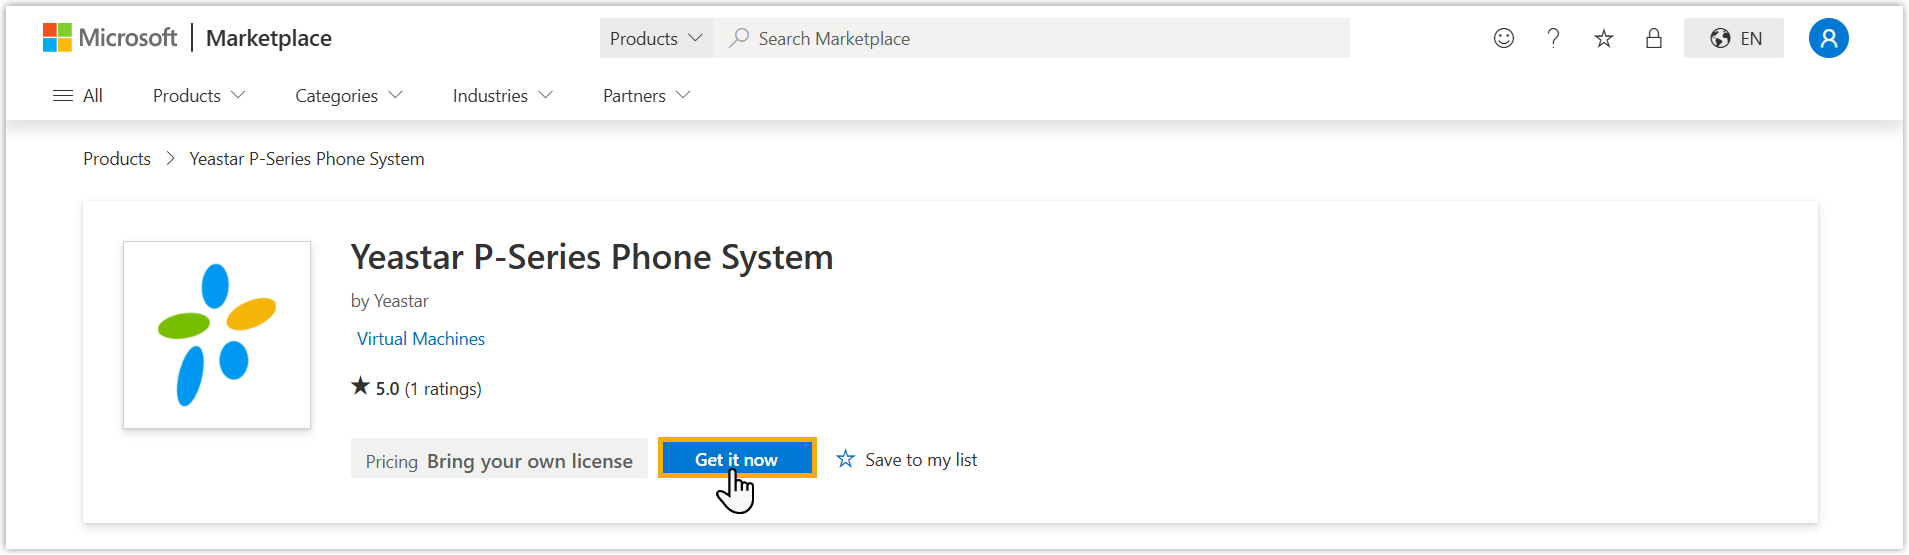Focus the Search Marketplace field

(x=1040, y=38)
